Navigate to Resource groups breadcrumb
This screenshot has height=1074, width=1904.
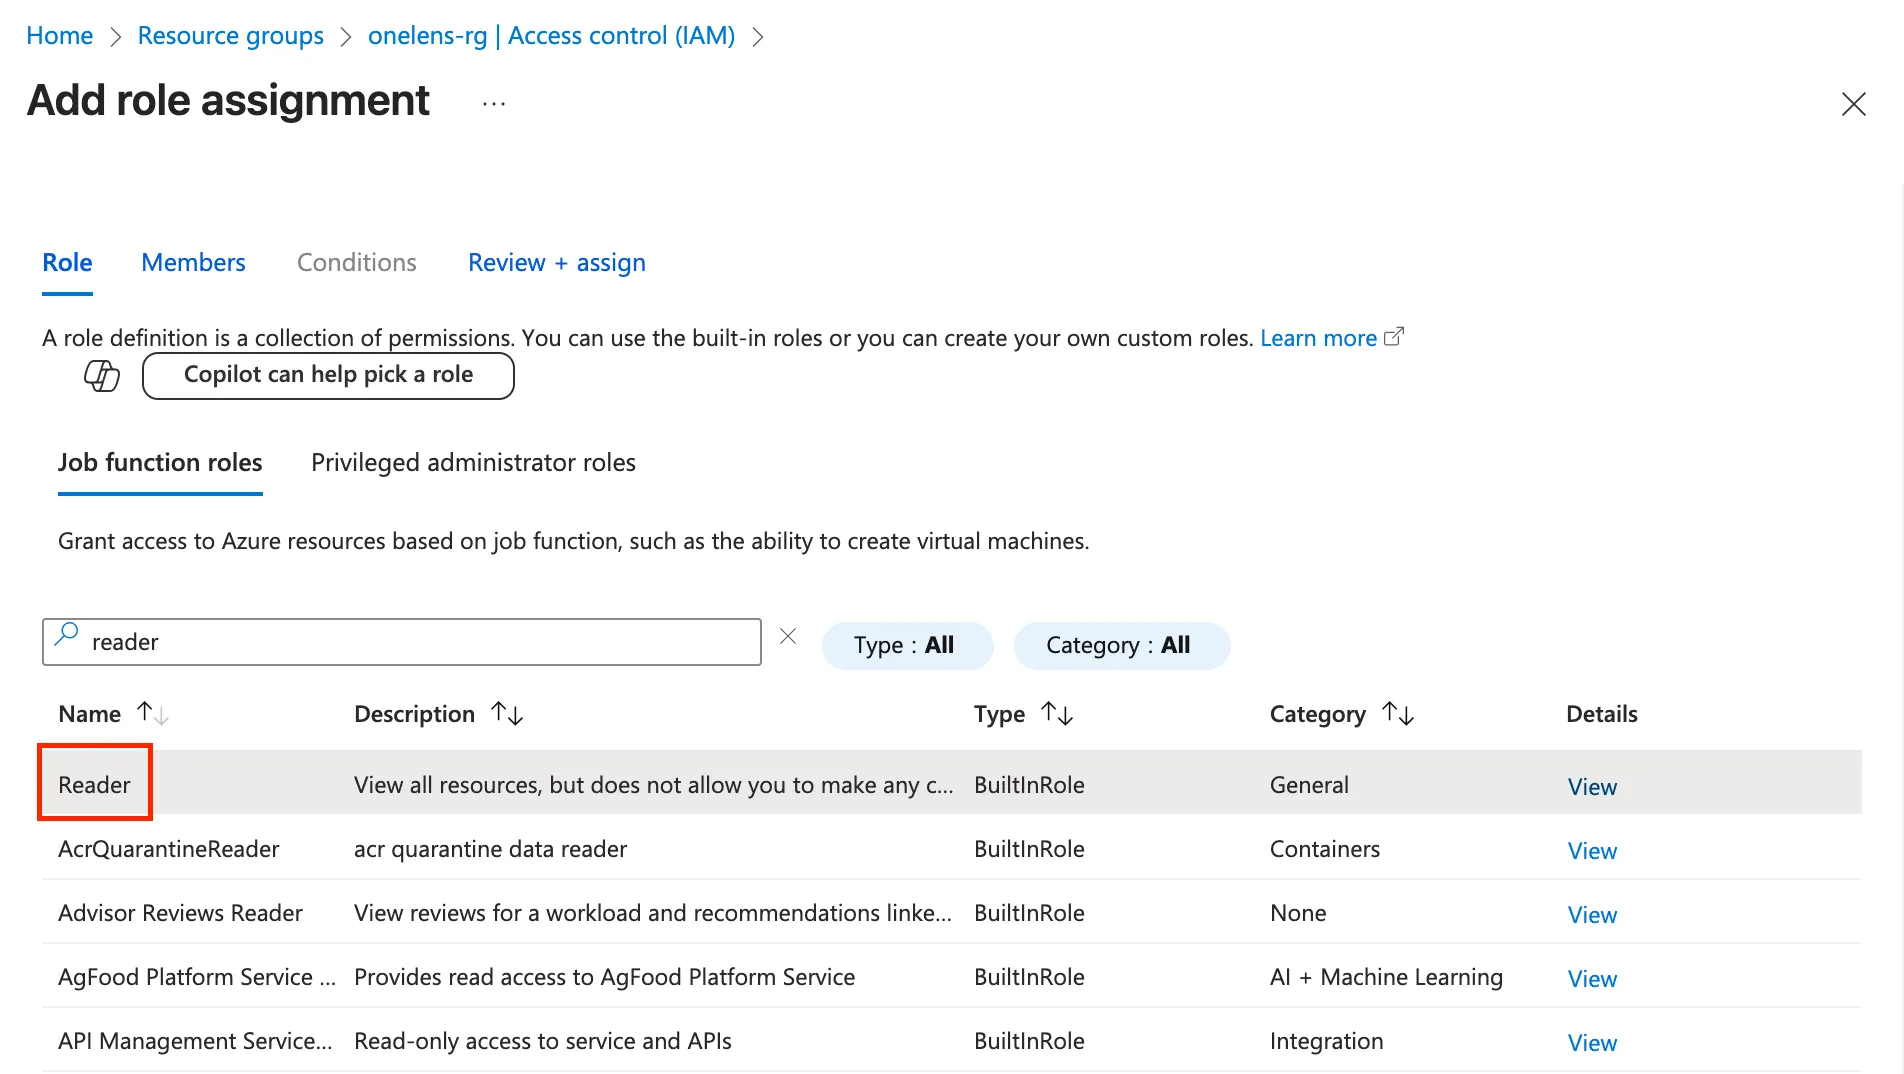[230, 36]
